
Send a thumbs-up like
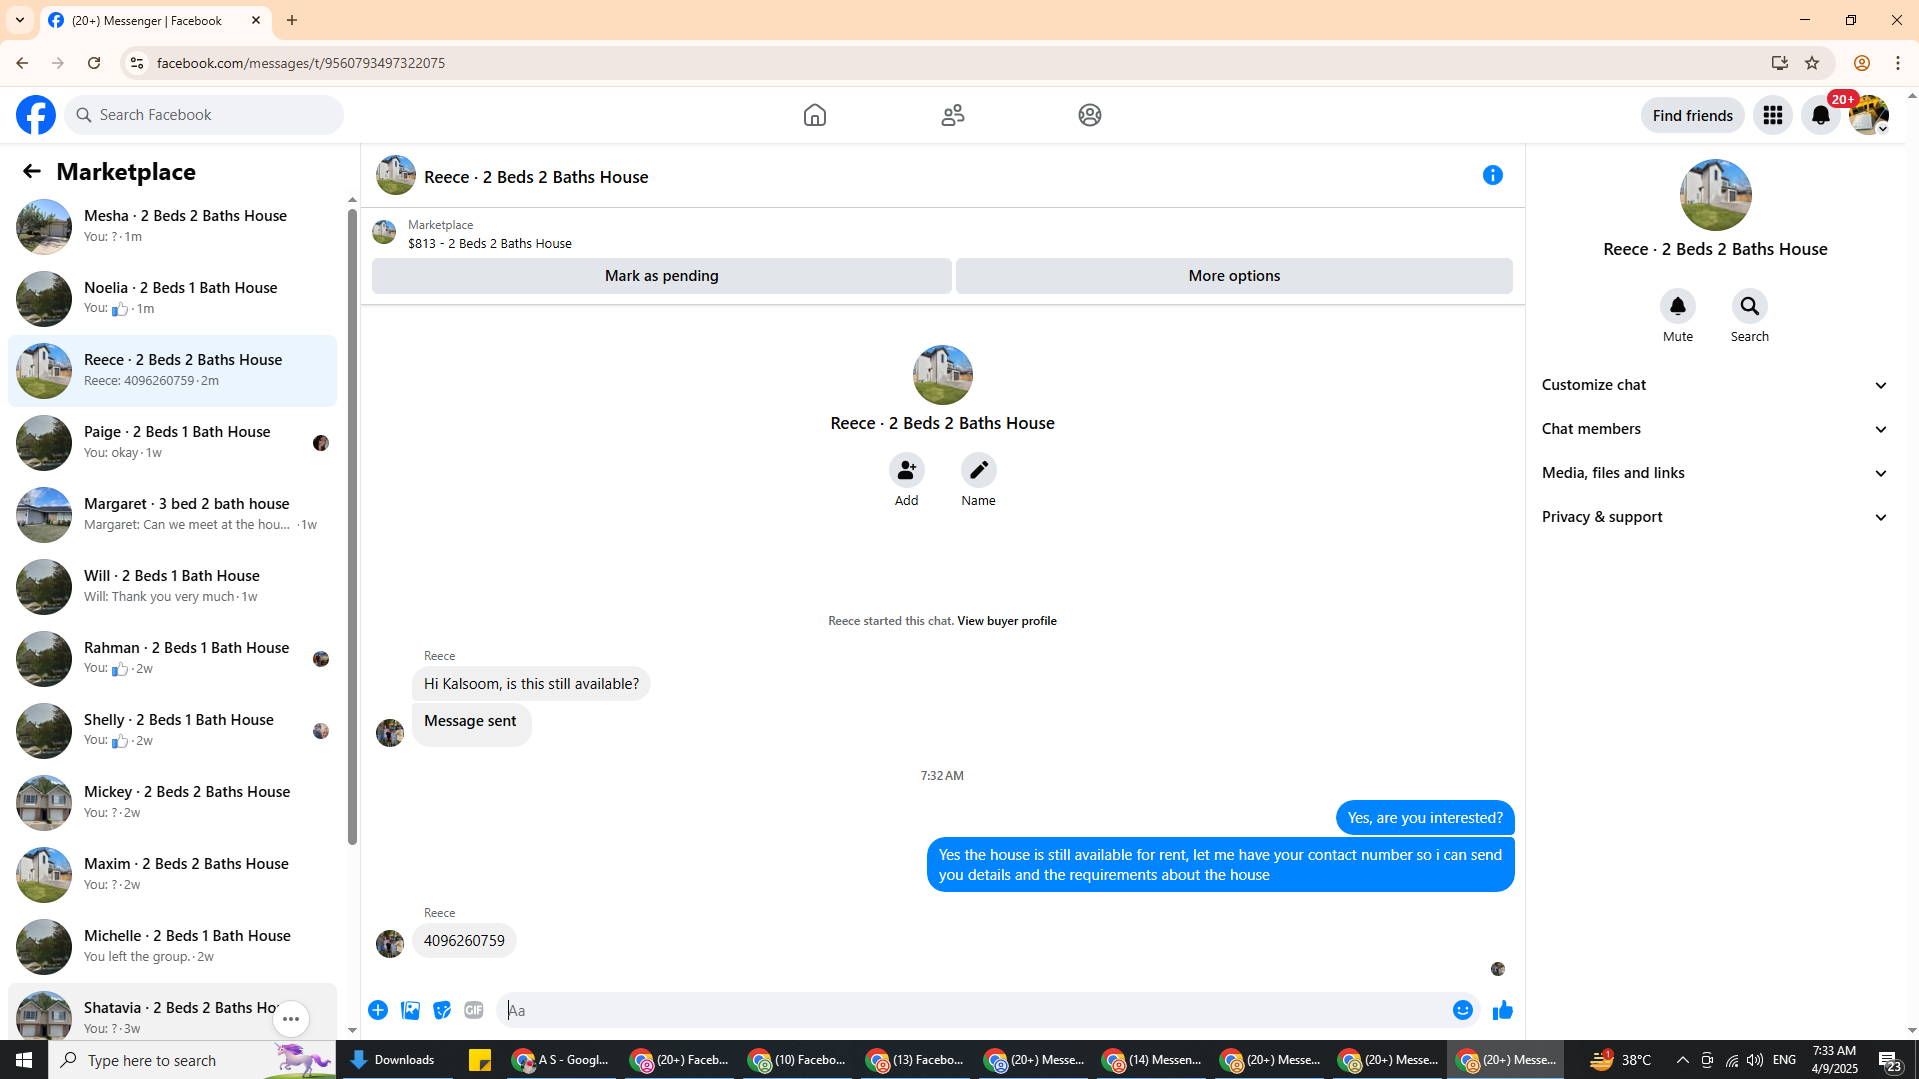1502,1010
